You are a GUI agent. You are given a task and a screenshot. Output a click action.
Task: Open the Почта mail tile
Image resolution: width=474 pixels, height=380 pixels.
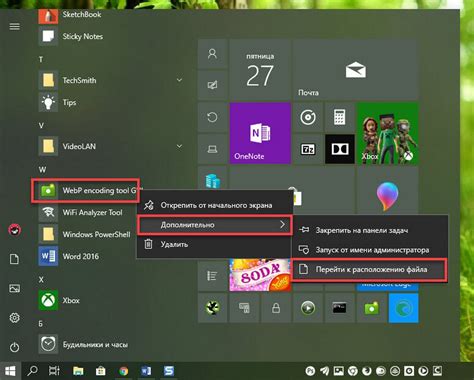[355, 69]
